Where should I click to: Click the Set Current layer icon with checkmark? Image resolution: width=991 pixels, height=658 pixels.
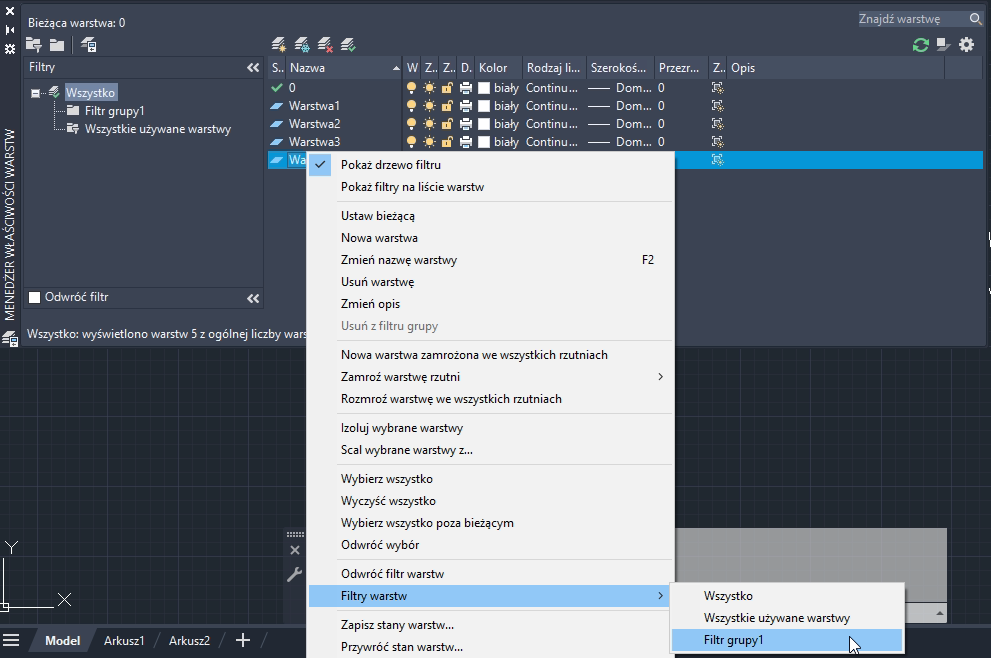coord(348,45)
